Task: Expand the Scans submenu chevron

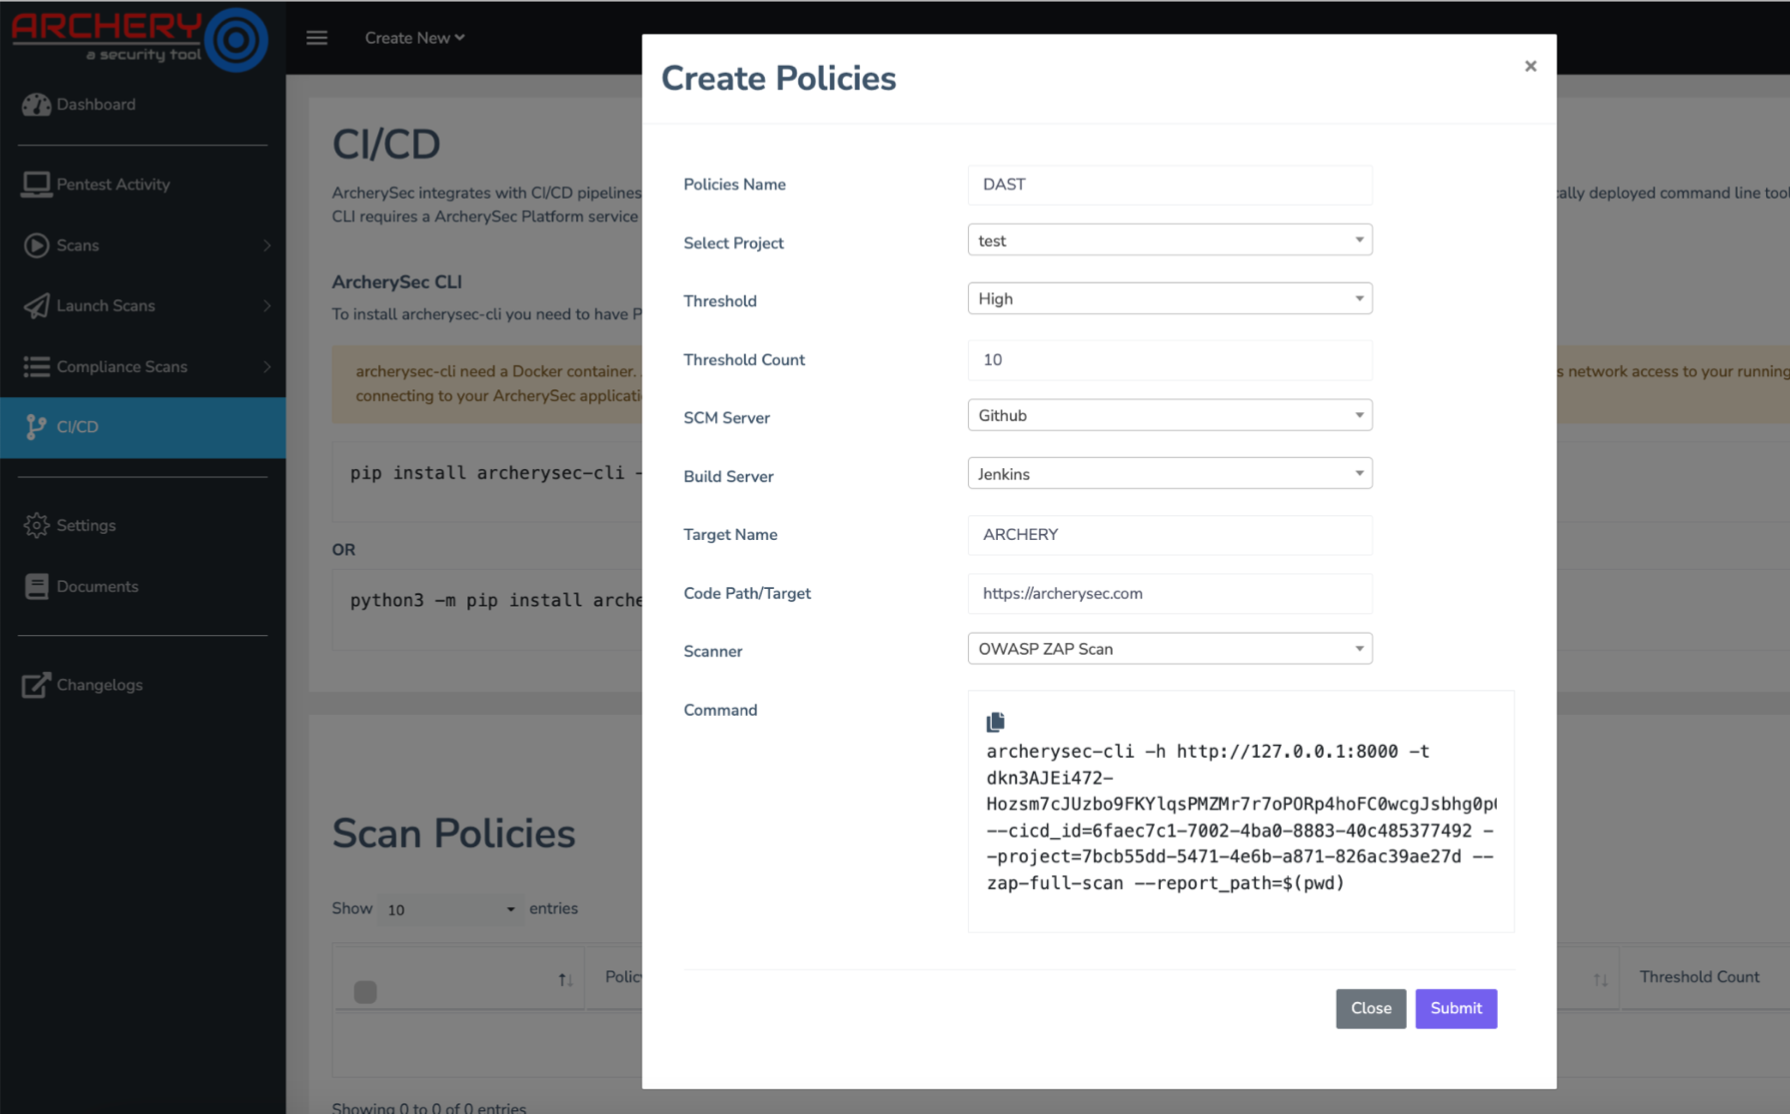Action: 267,245
